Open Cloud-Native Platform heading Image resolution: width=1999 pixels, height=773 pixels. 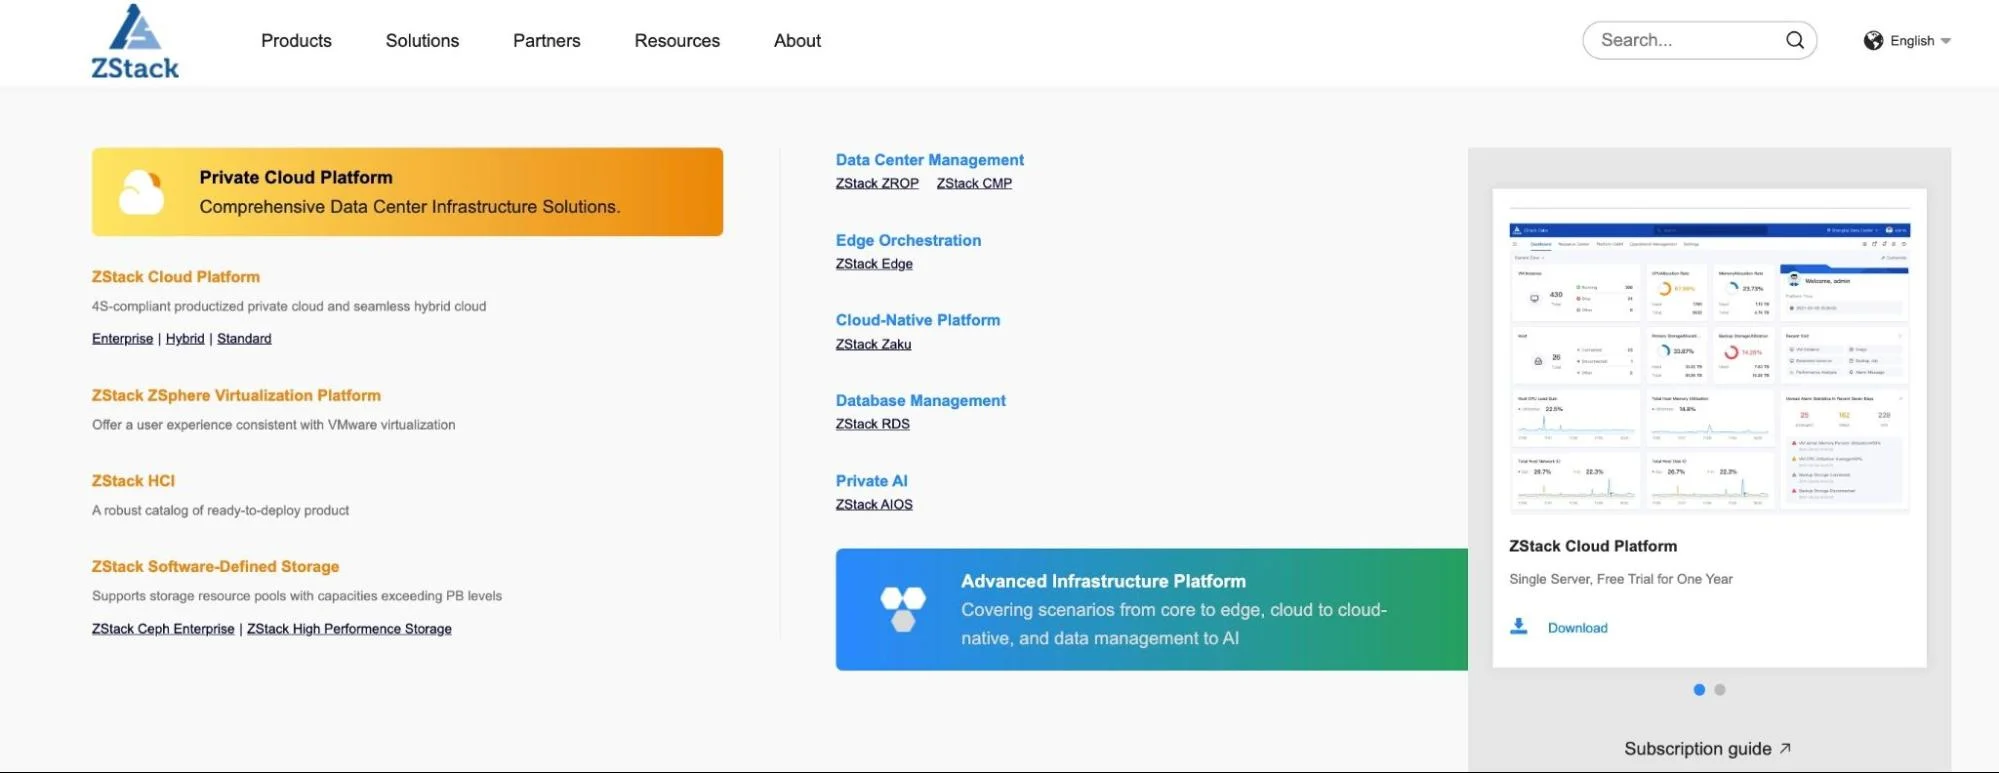pos(918,321)
